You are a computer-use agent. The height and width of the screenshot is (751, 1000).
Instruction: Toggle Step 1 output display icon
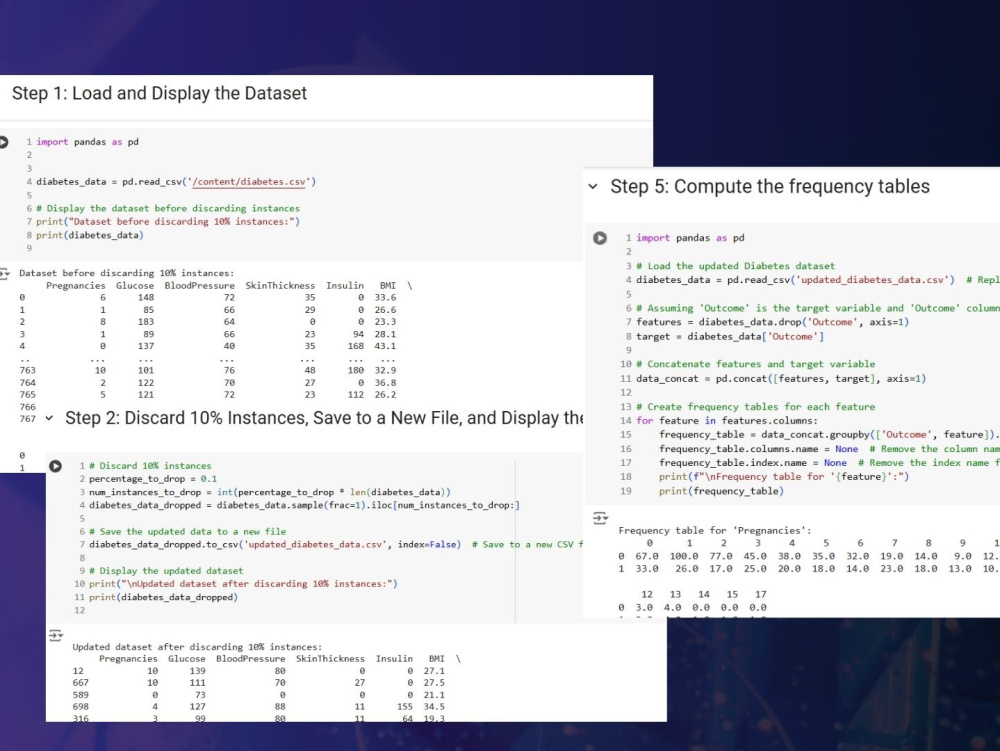(x=4, y=273)
